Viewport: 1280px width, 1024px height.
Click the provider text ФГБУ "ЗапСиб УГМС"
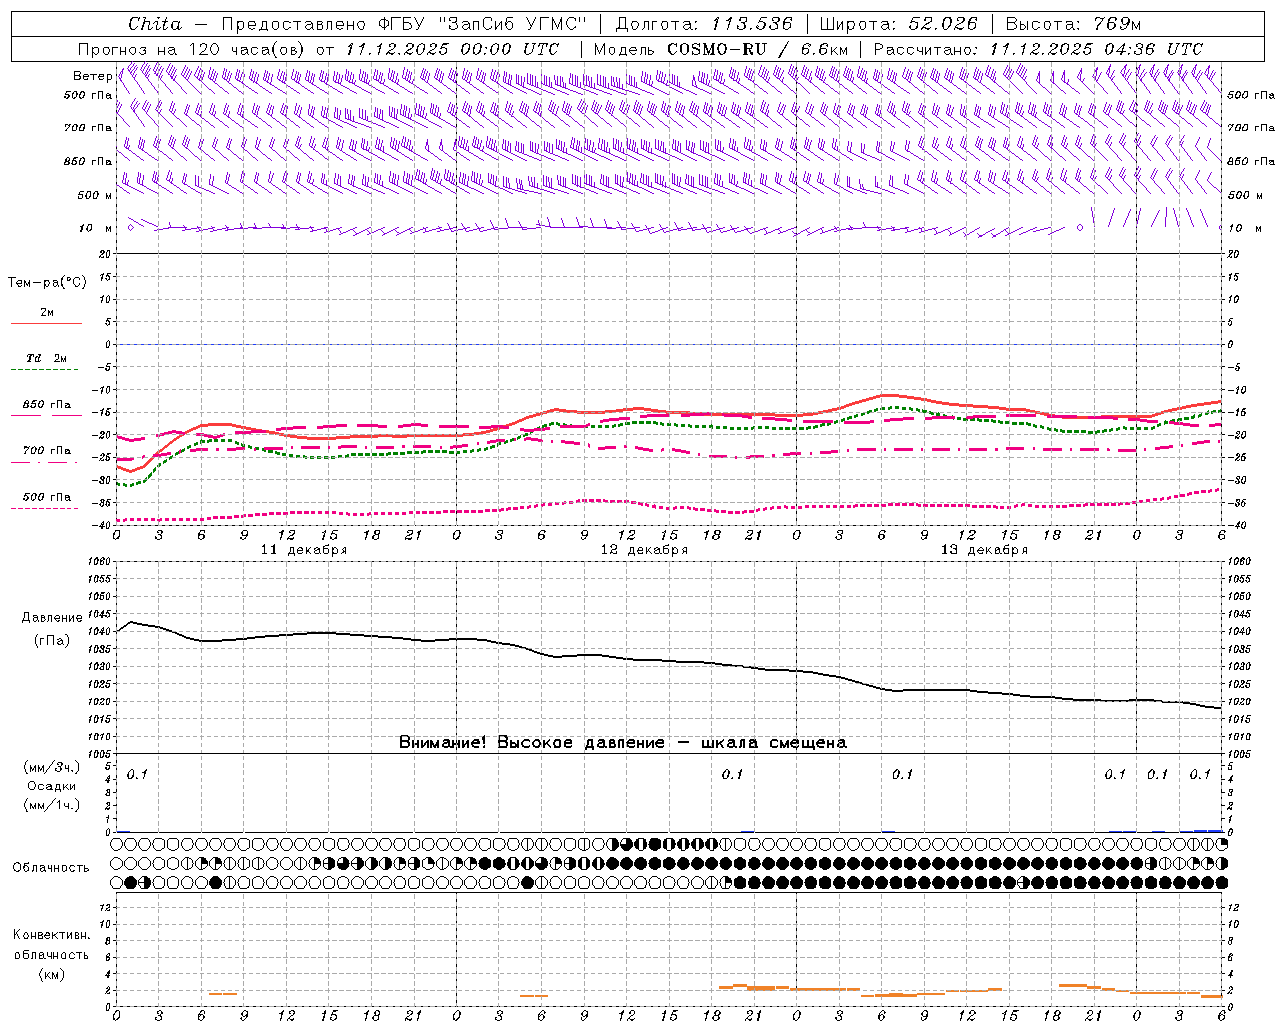(x=482, y=24)
